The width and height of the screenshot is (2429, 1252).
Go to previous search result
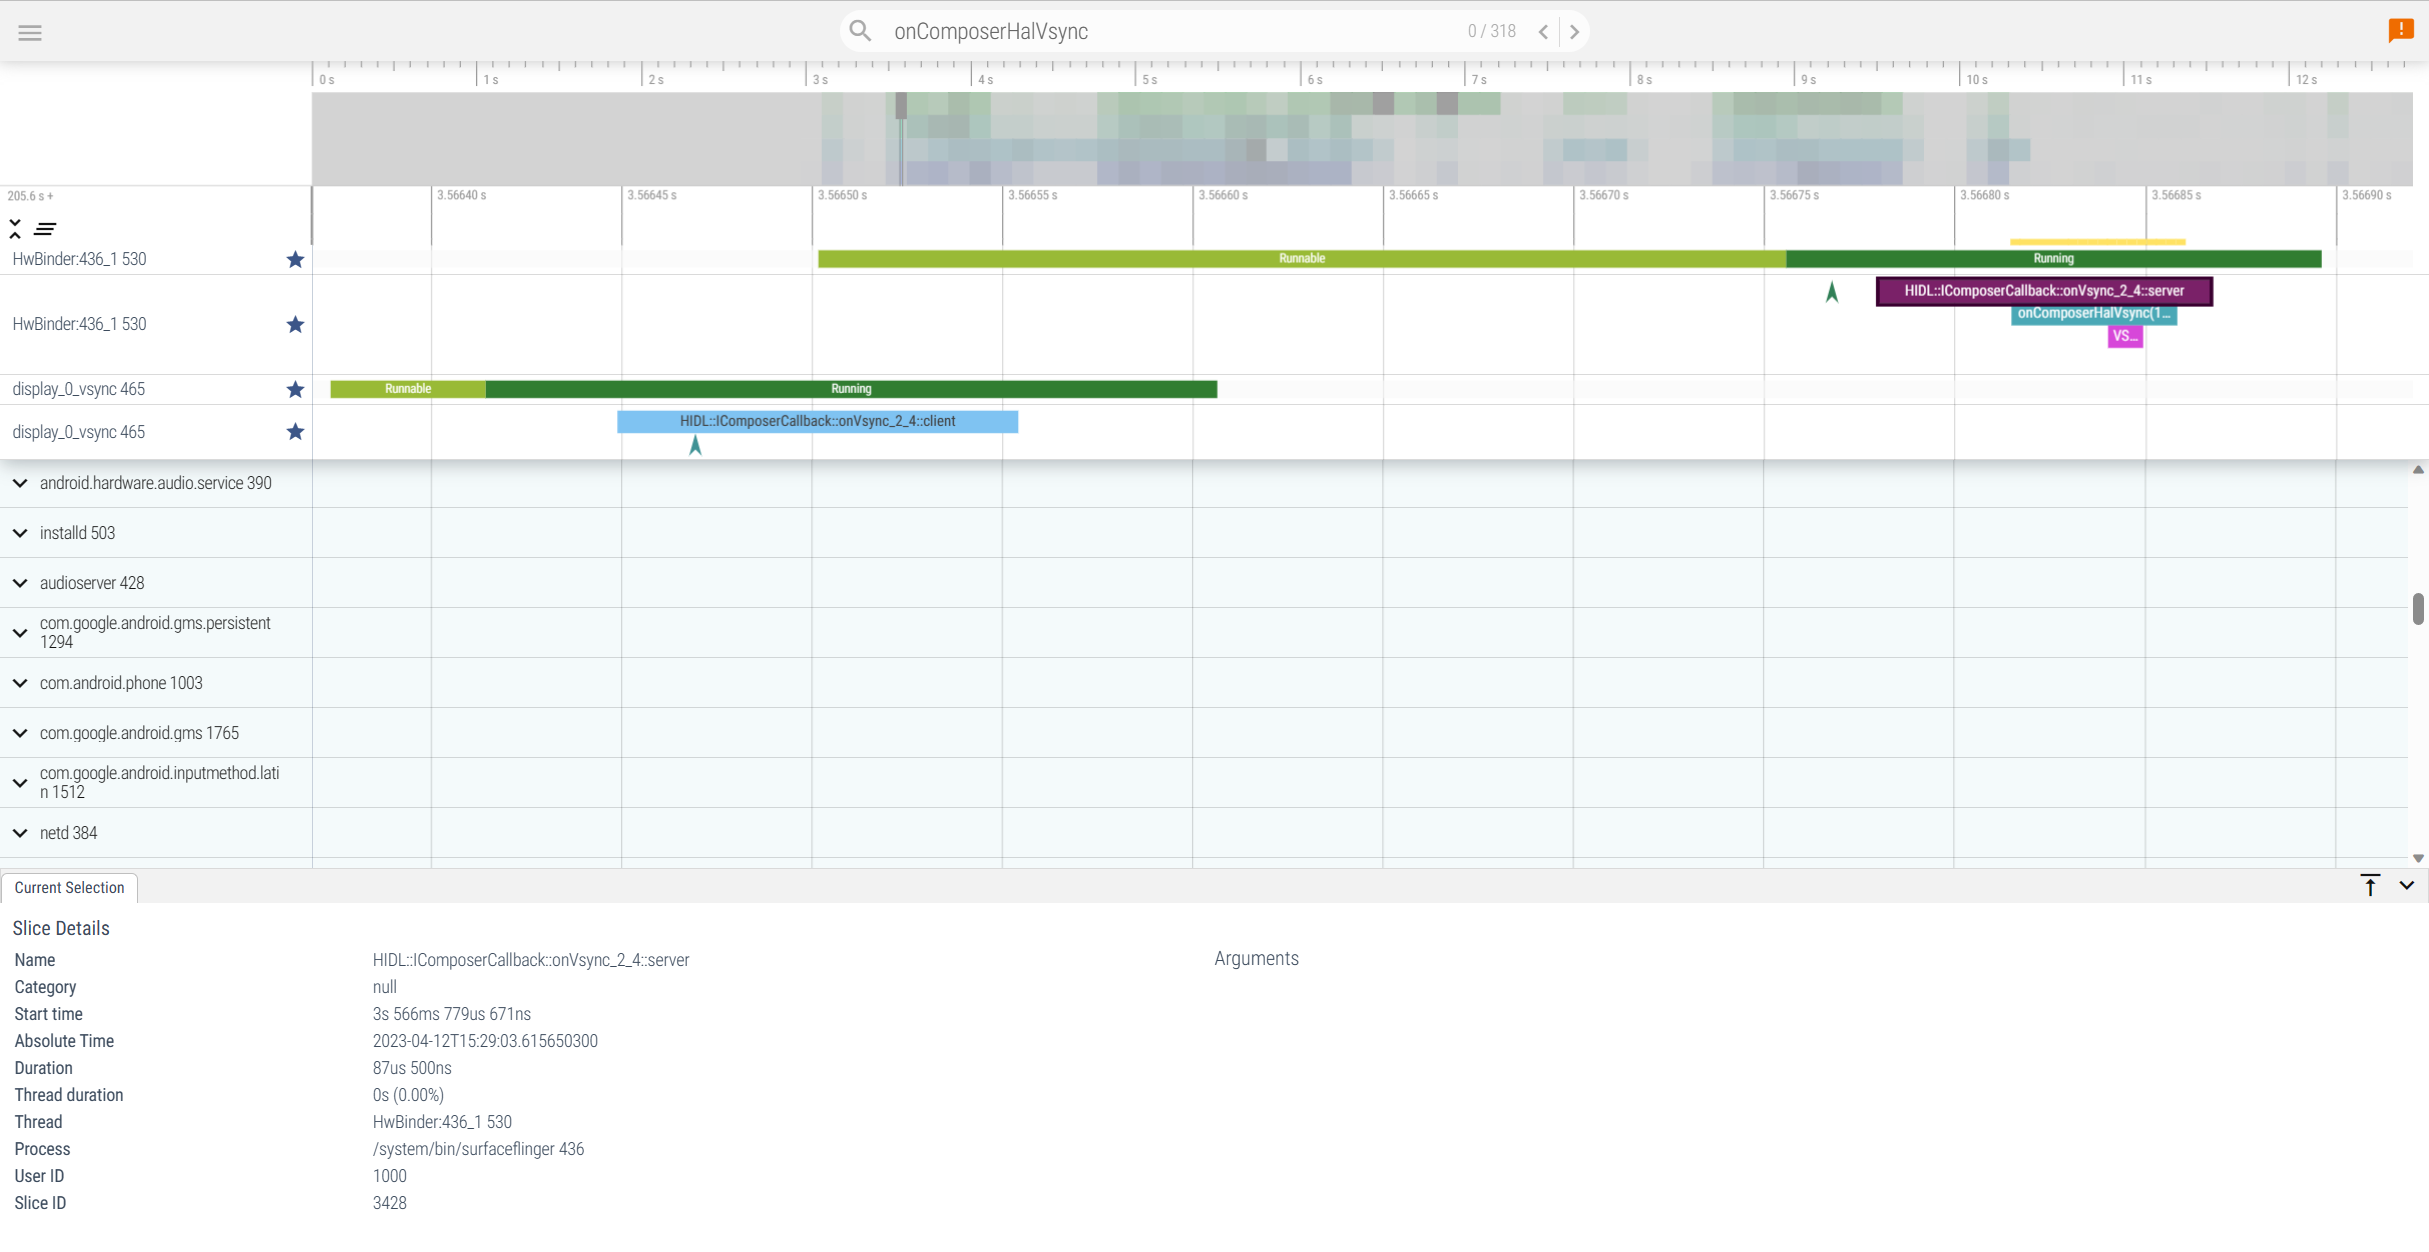[x=1543, y=32]
